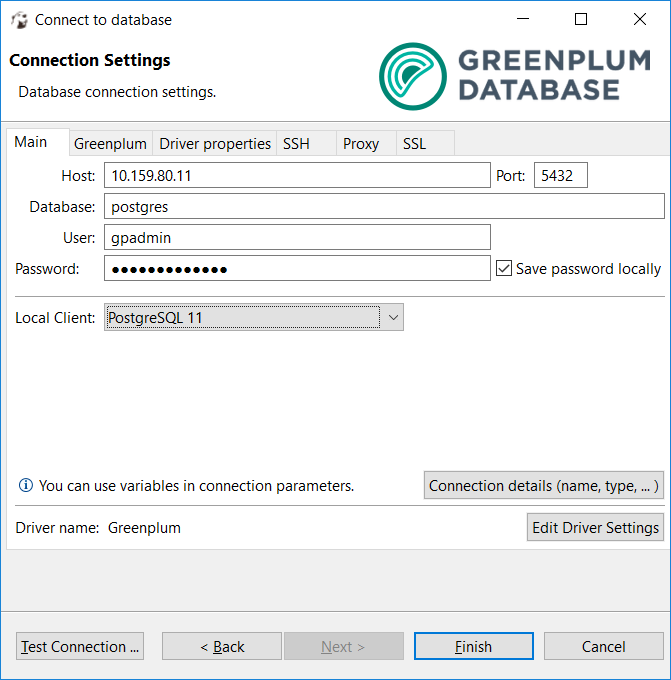Click the info icon next to variables hint
The width and height of the screenshot is (671, 680).
coord(26,485)
